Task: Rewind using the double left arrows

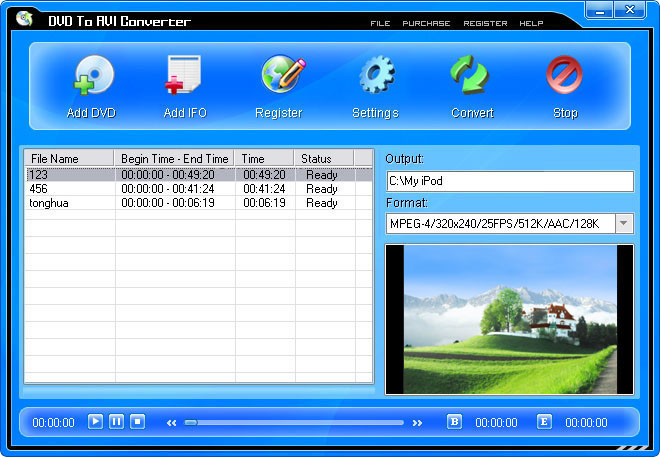Action: coord(171,423)
